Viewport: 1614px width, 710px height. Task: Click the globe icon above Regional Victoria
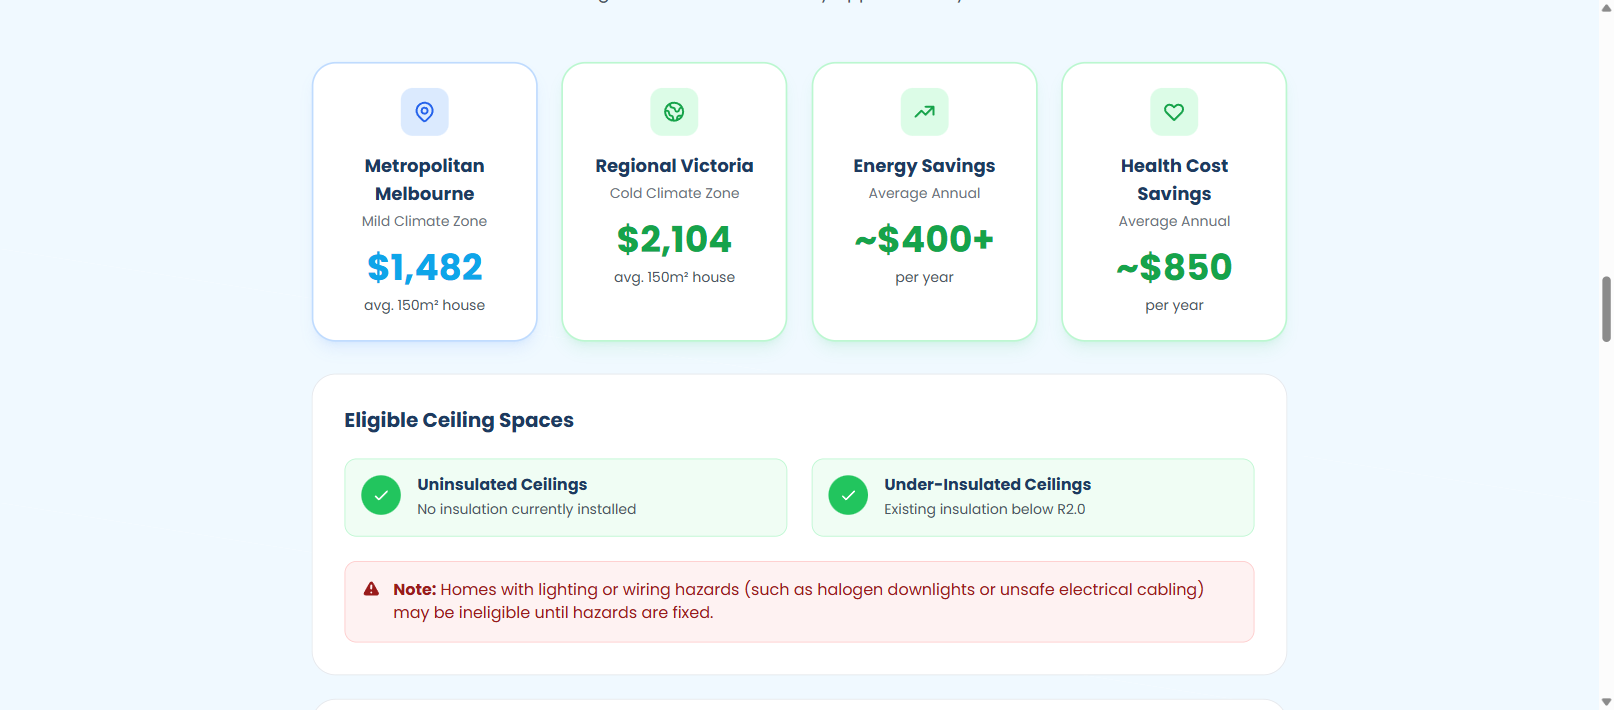click(674, 112)
